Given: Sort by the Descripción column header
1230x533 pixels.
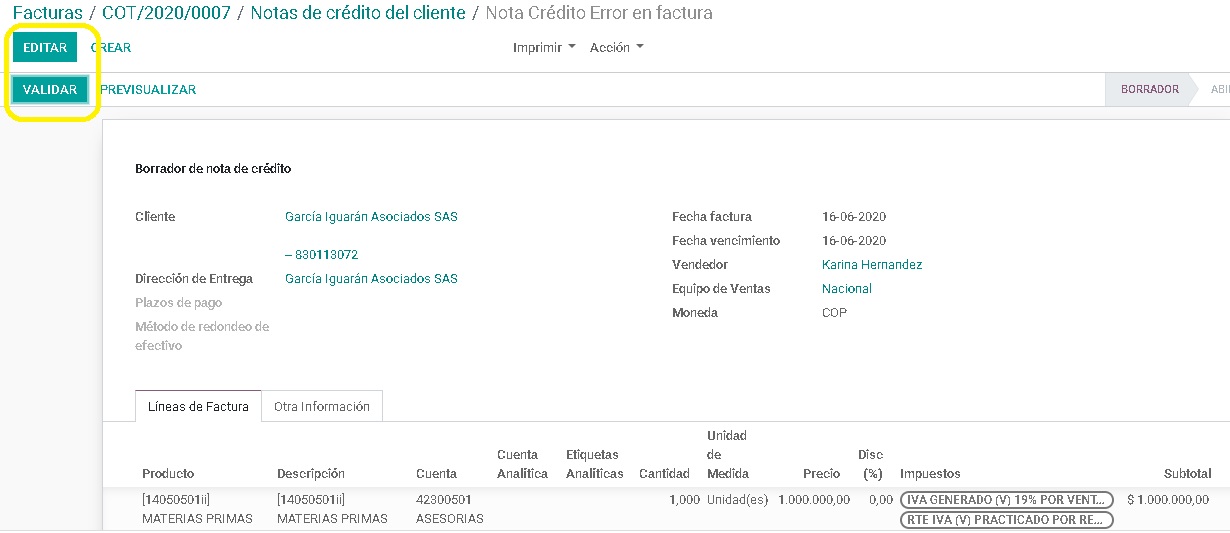Looking at the screenshot, I should [x=311, y=473].
